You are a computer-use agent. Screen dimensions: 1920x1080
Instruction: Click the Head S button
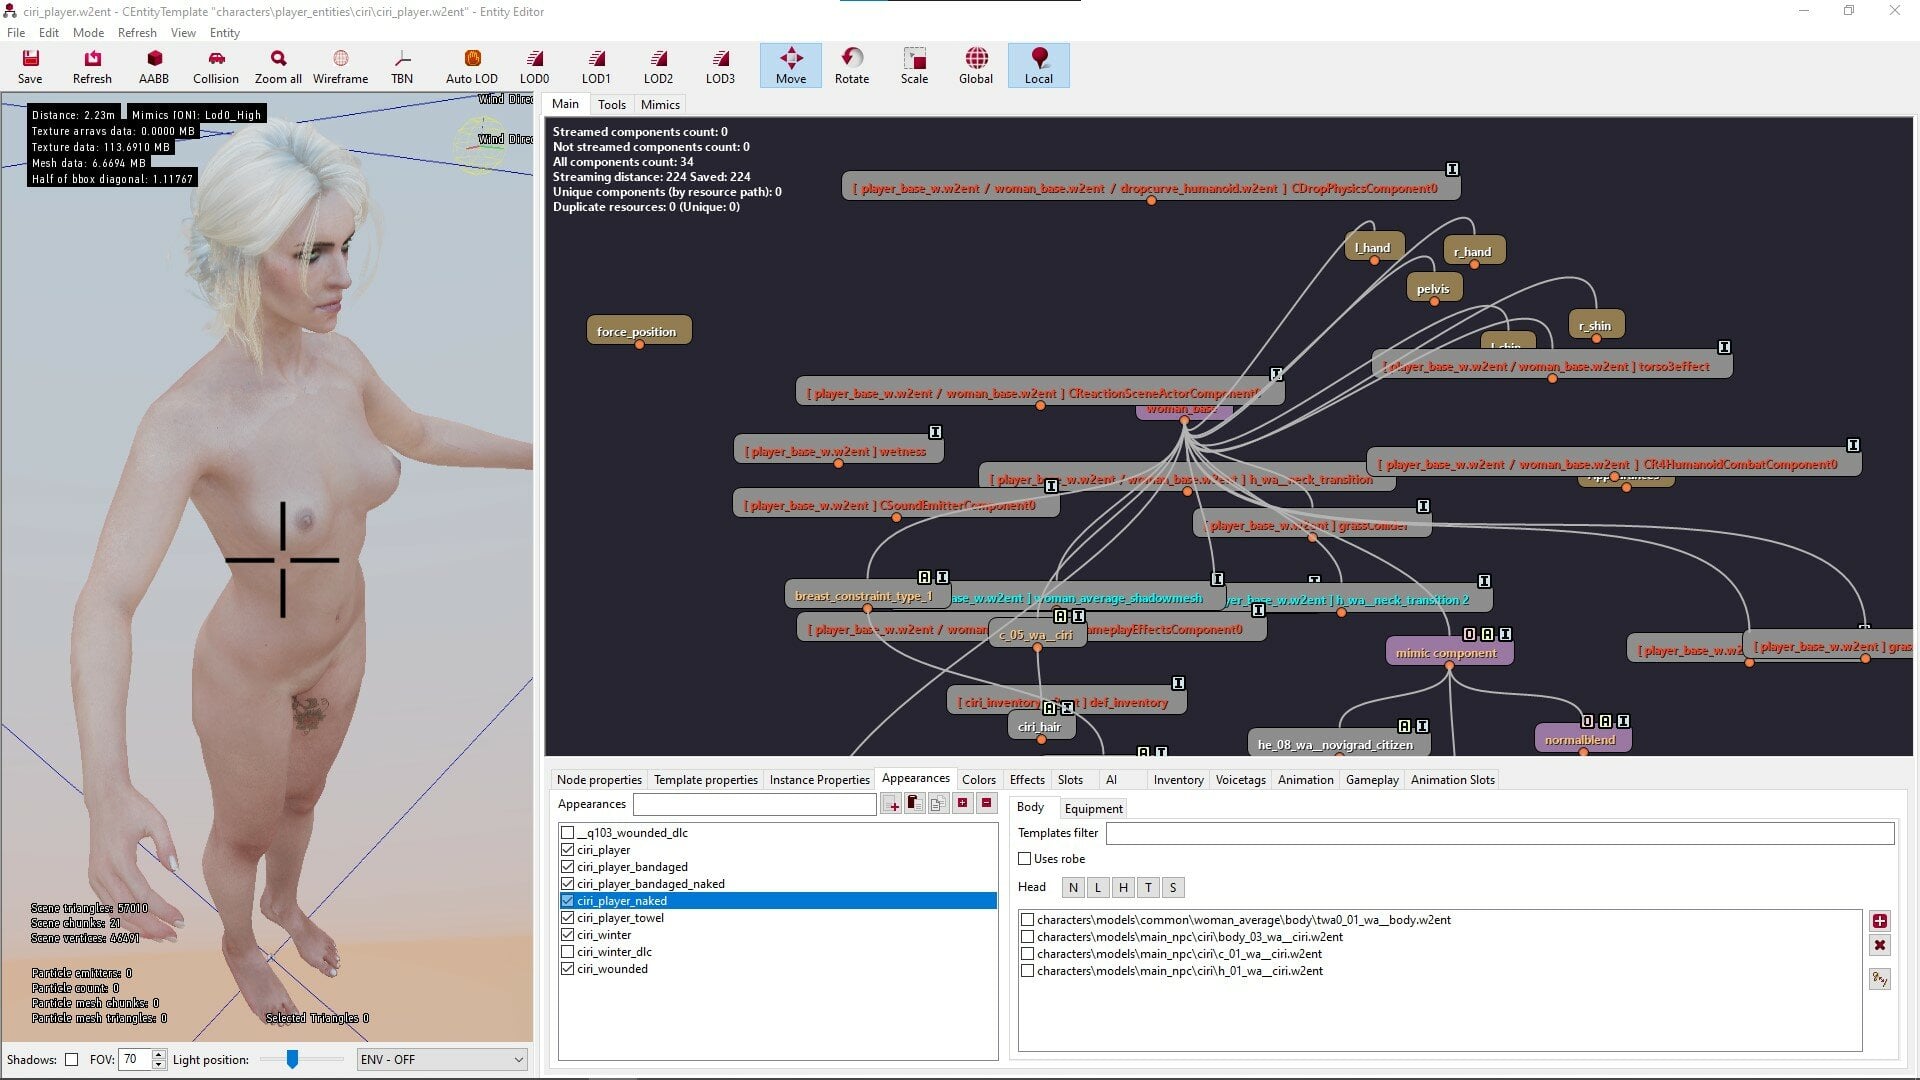tap(1173, 887)
